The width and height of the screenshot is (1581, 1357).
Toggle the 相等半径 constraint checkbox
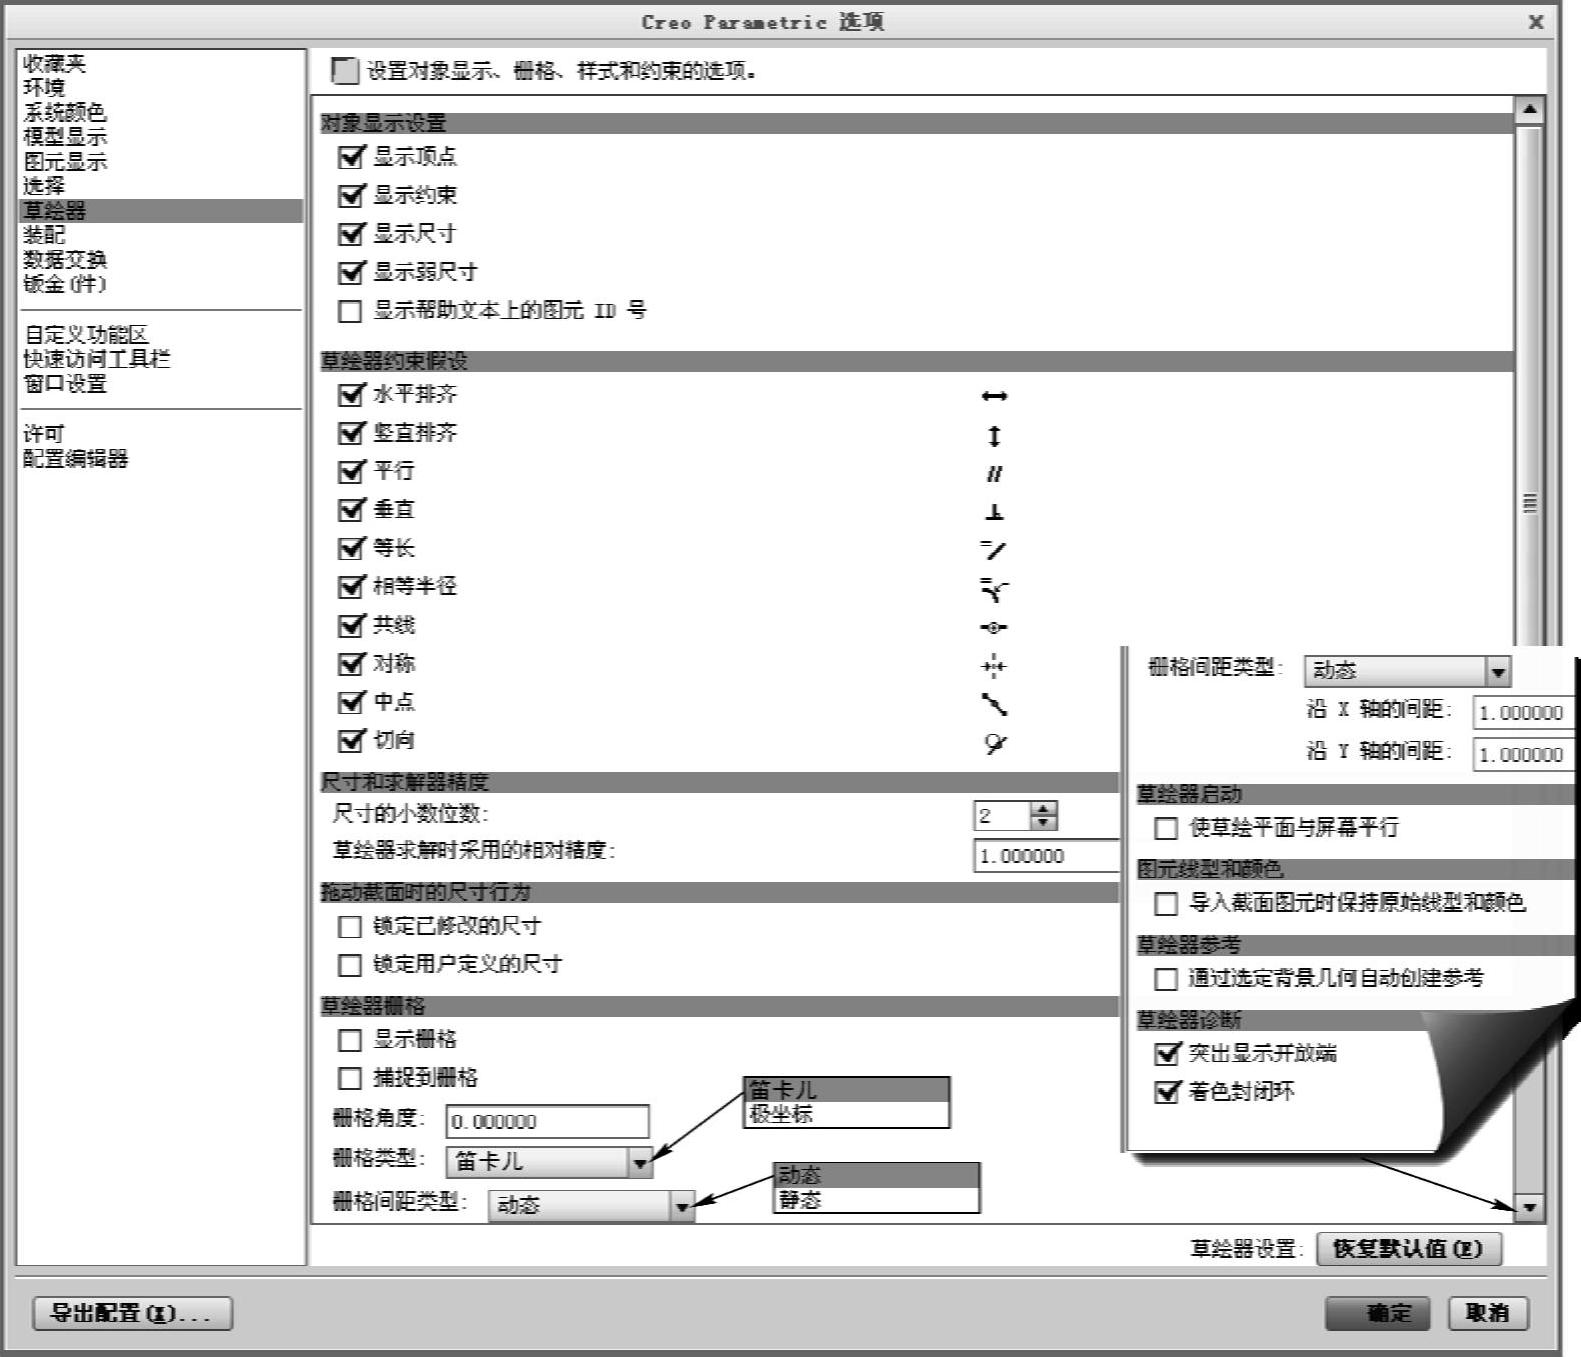(x=350, y=586)
